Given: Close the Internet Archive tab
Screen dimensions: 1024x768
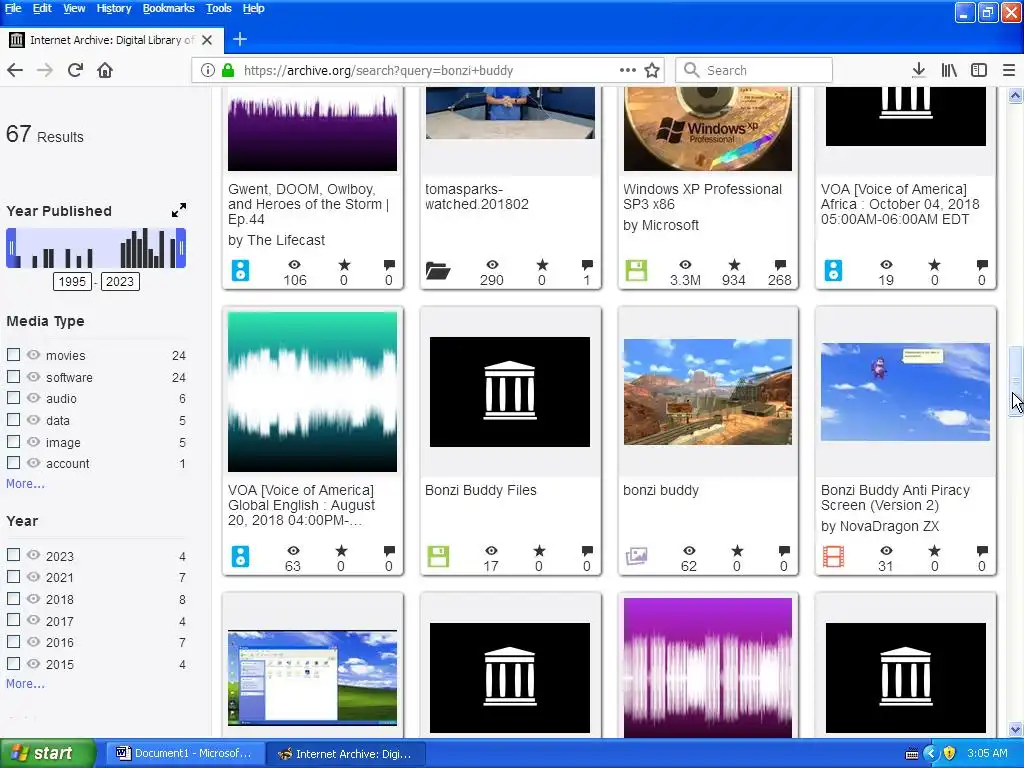Looking at the screenshot, I should pyautogui.click(x=207, y=40).
